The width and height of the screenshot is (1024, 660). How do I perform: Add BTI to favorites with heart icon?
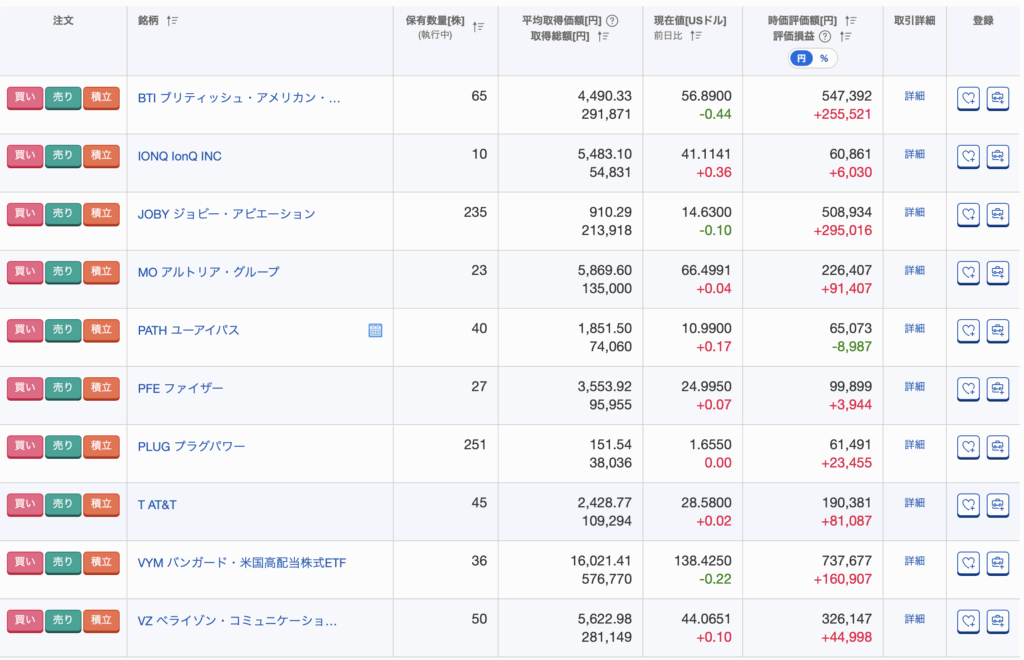point(968,99)
